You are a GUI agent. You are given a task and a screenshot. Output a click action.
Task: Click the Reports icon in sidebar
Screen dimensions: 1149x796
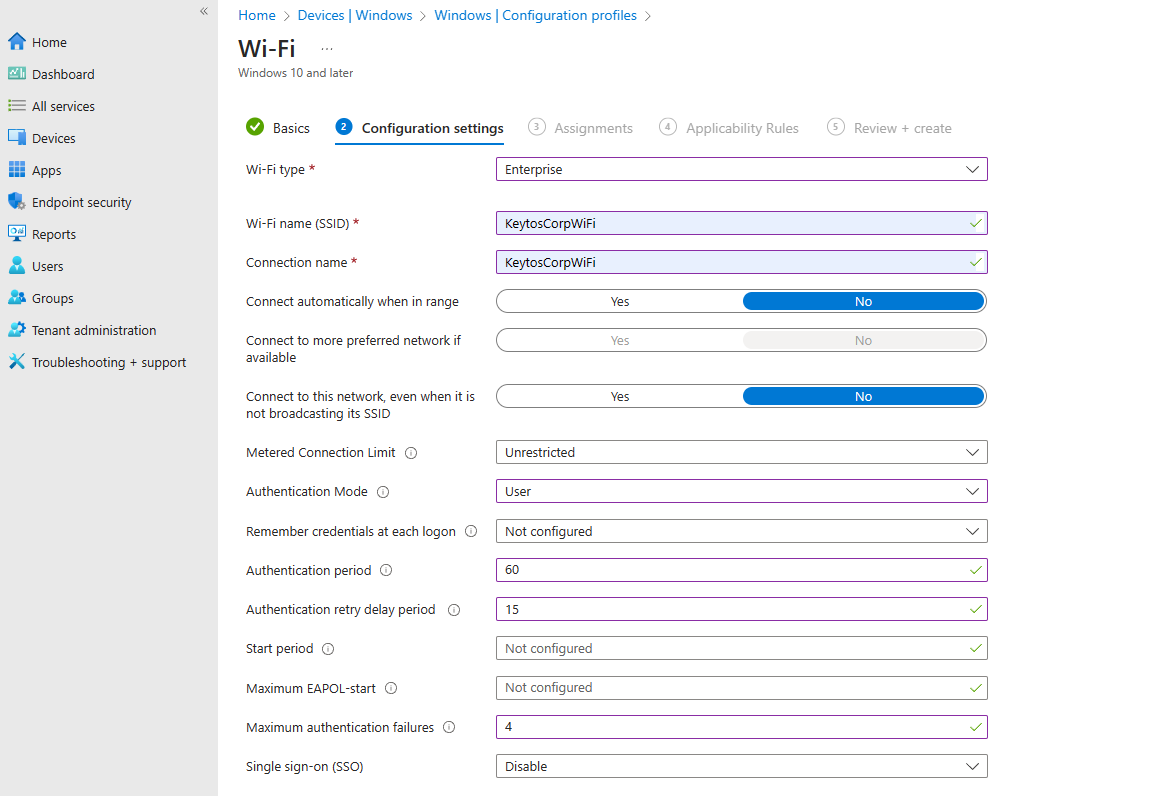[17, 233]
